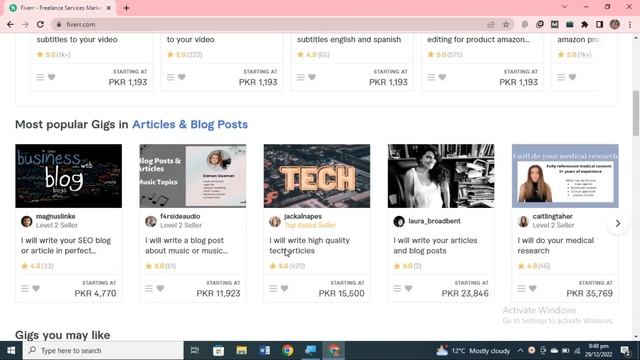Open File Explorer from taskbar
Viewport: 640px width, 360px height.
point(241,350)
